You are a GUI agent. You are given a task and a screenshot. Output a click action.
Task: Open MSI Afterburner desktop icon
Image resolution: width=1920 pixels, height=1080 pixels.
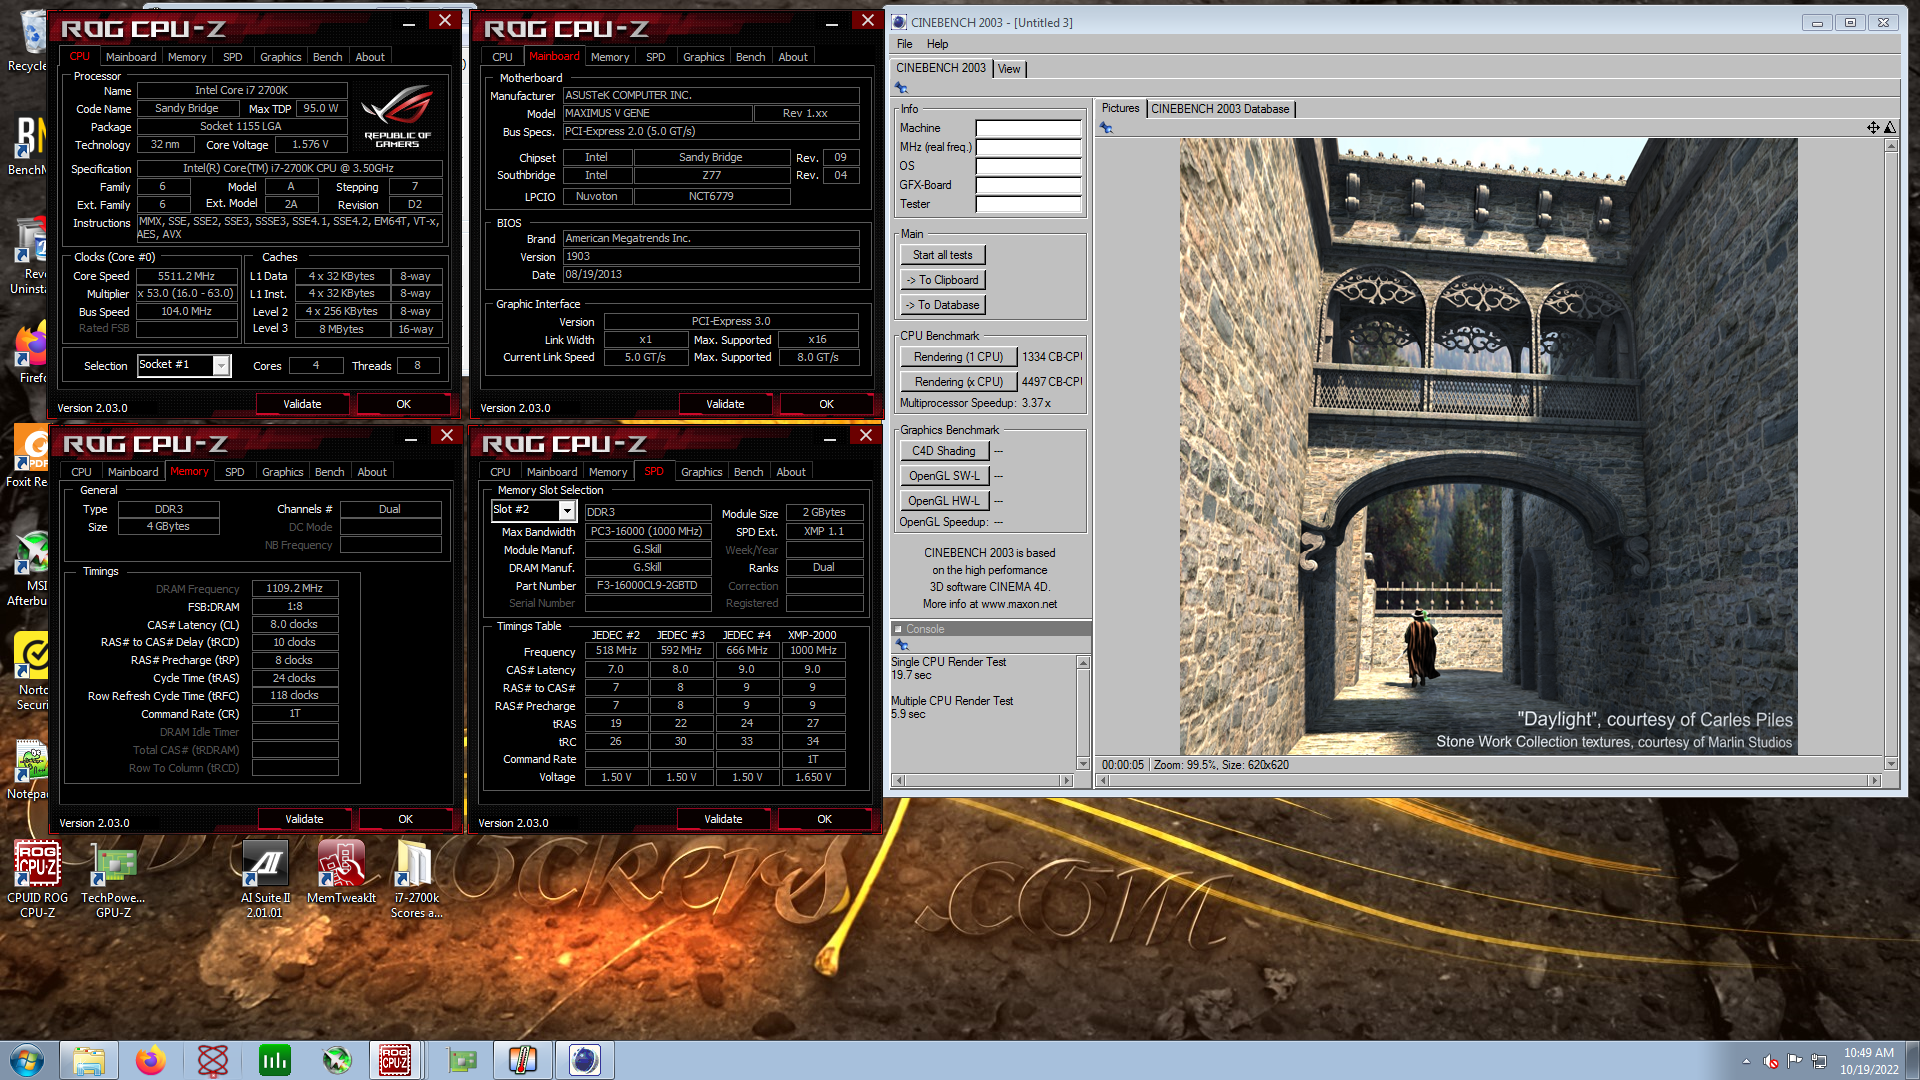(x=30, y=570)
